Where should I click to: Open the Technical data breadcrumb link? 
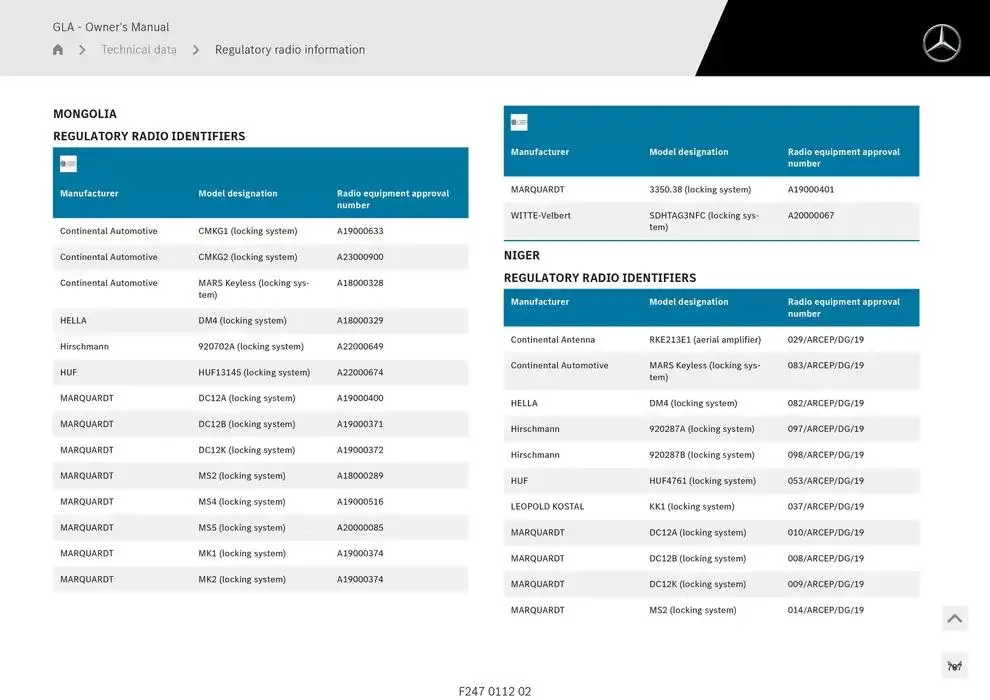(139, 50)
